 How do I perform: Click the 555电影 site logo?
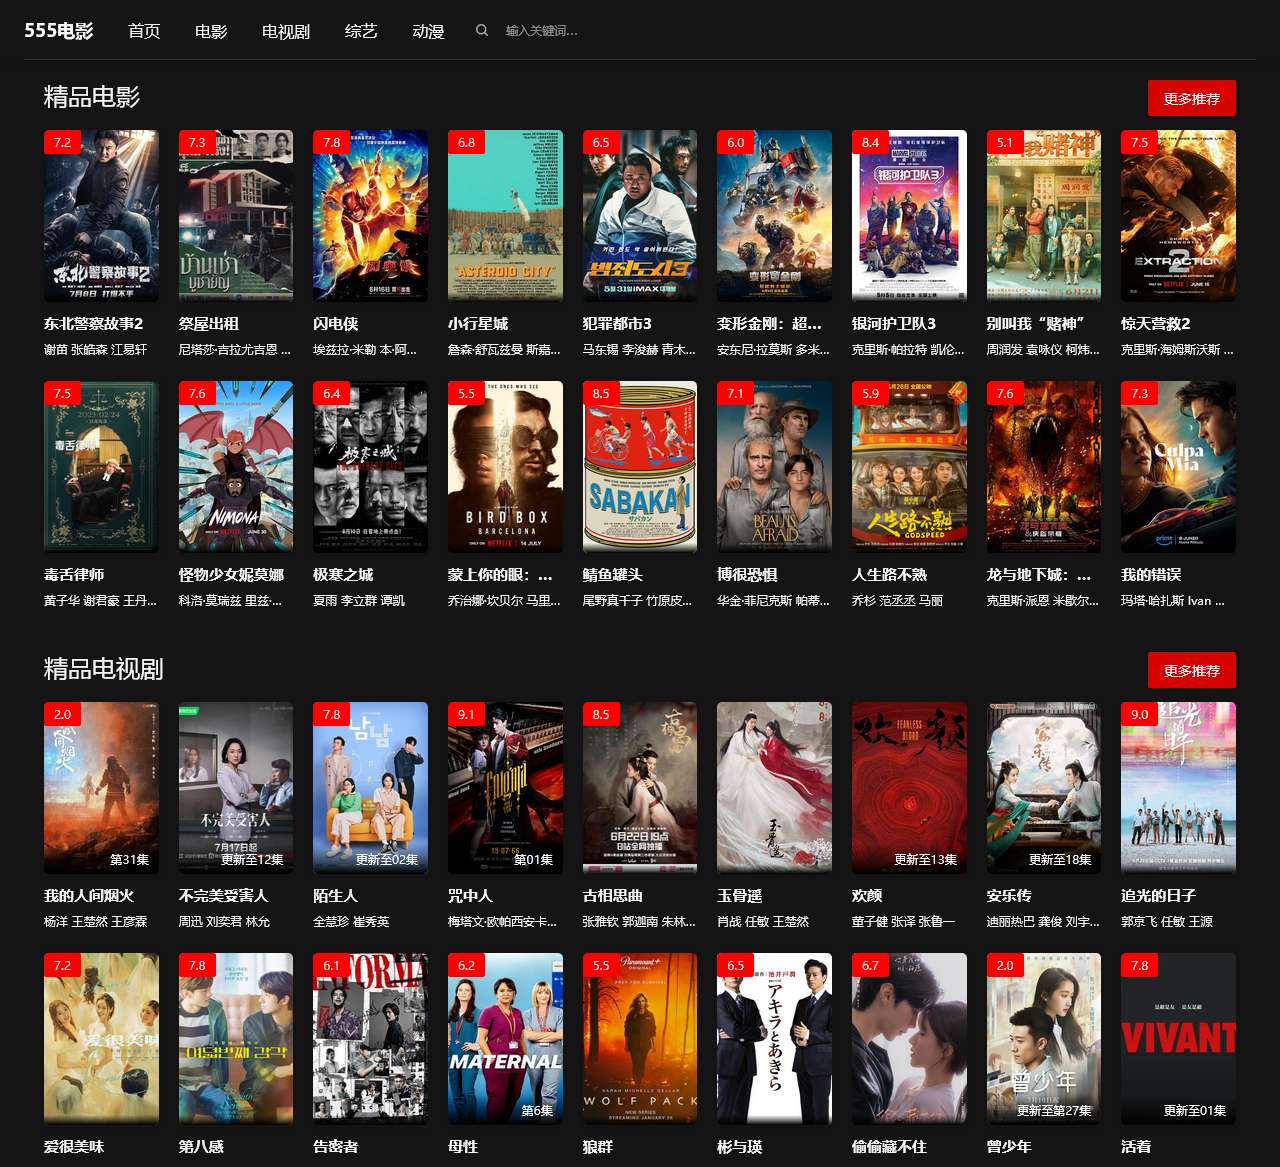[59, 31]
